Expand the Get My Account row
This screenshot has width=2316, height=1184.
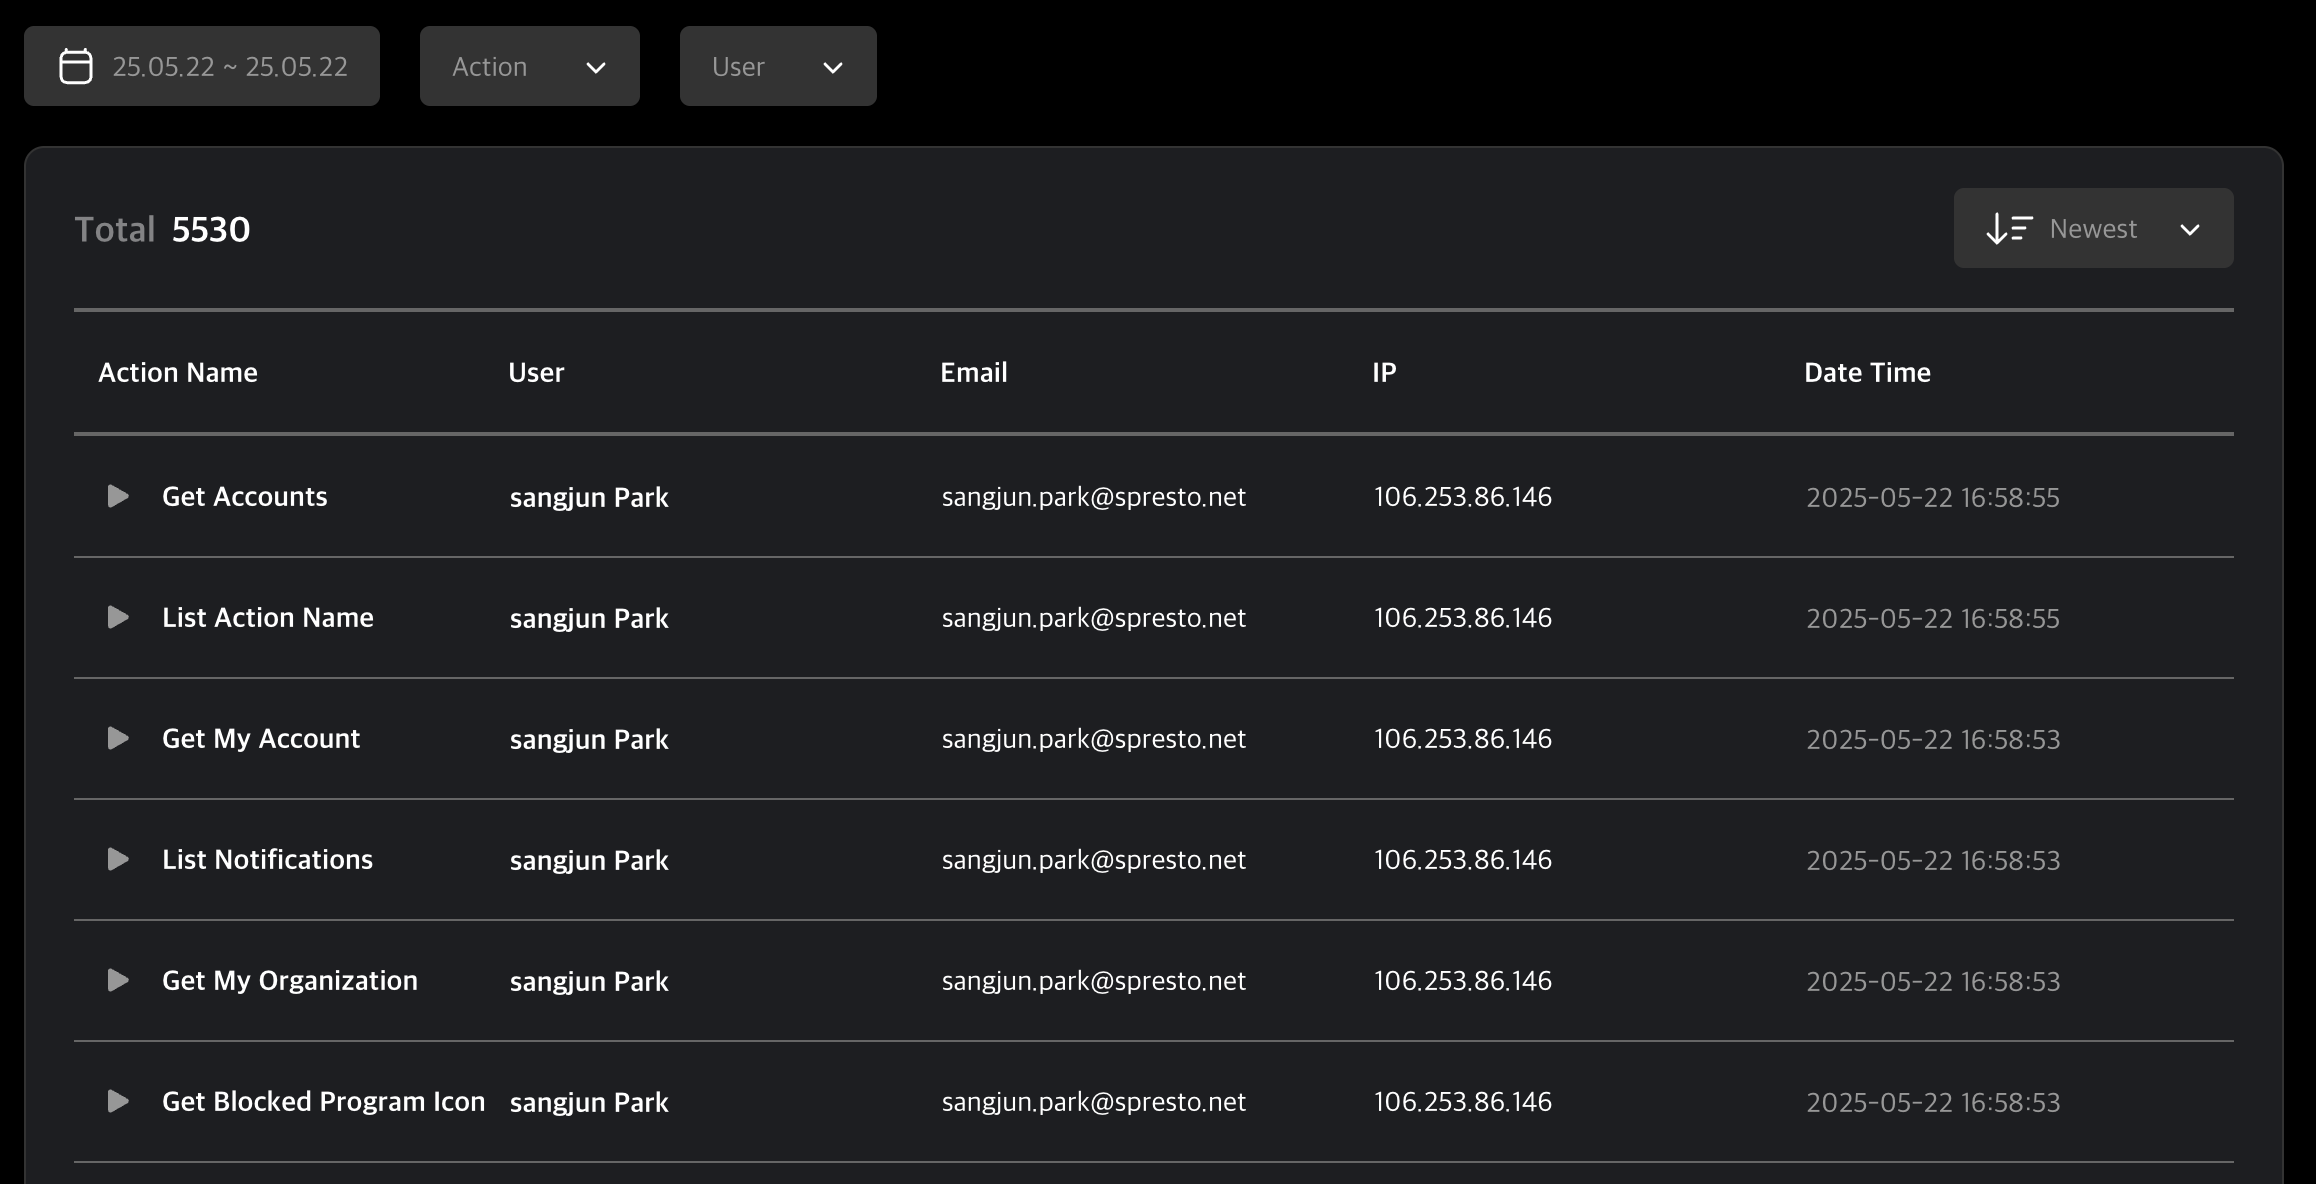pyautogui.click(x=118, y=738)
